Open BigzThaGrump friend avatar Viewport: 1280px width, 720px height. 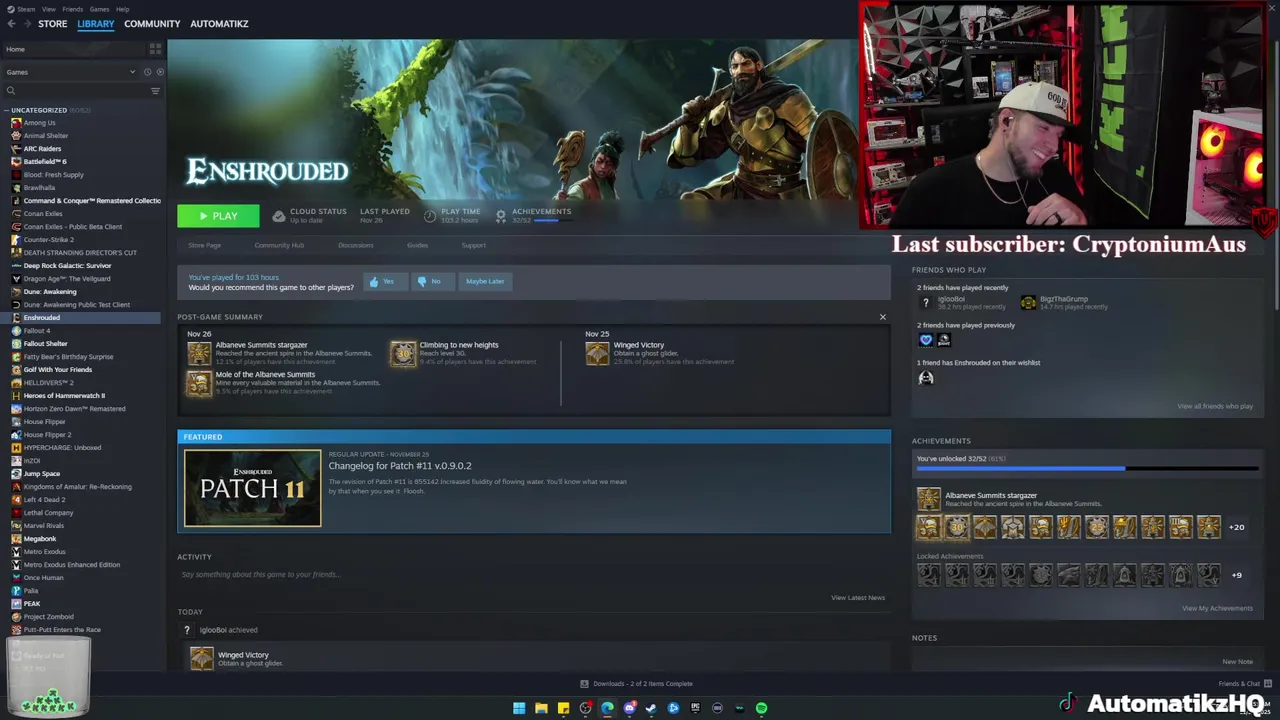coord(1028,303)
